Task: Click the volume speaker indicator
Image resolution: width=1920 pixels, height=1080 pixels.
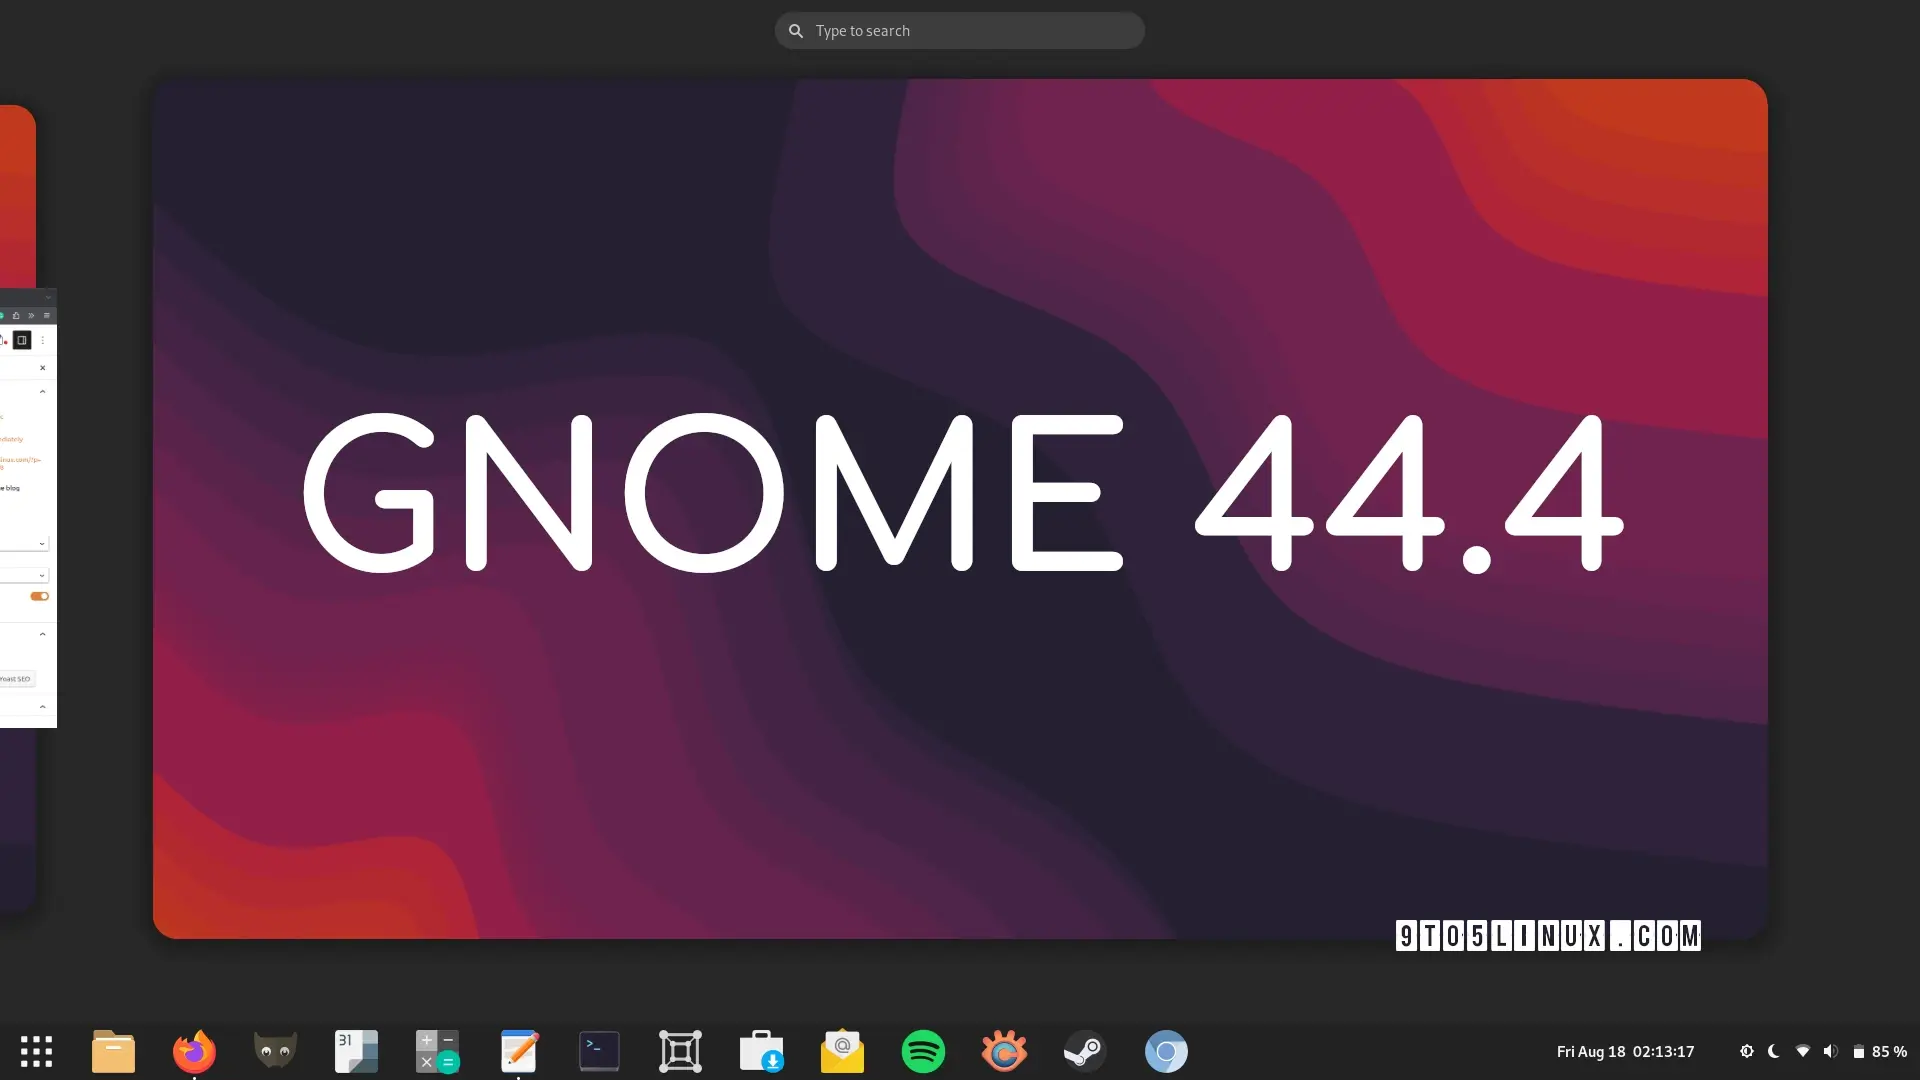Action: point(1830,1051)
